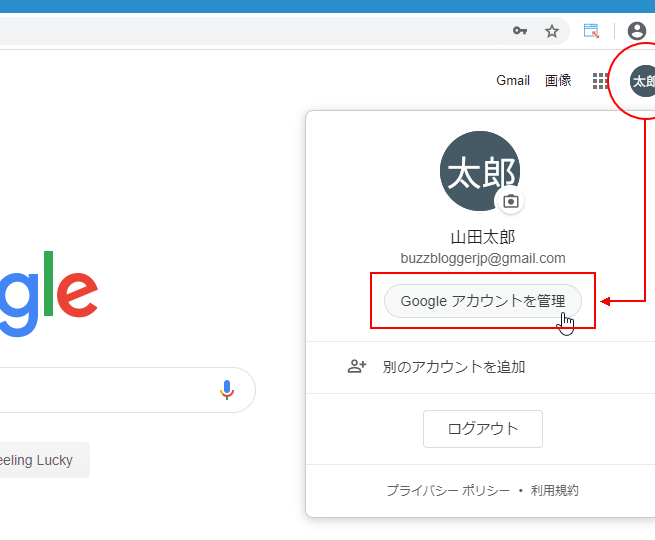This screenshot has height=540, width=655.
Task: Select 別のアカウントを追加 menu entry
Action: (x=480, y=367)
